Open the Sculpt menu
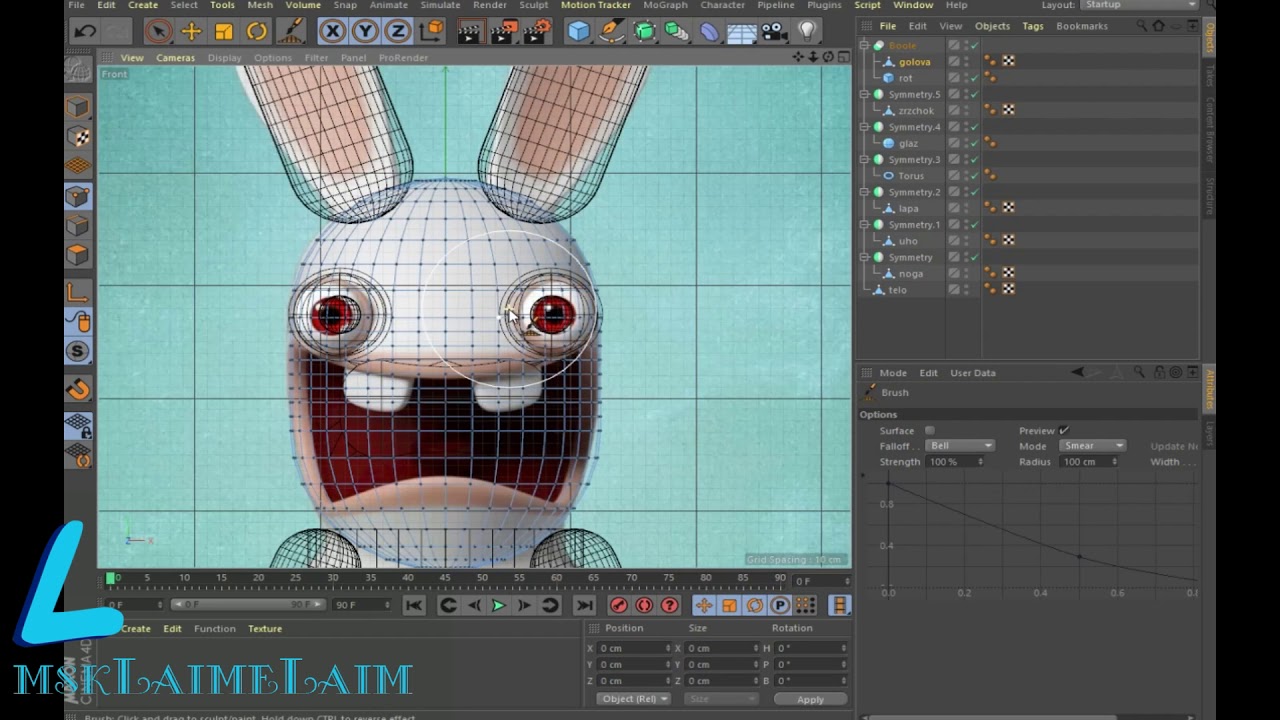 (x=533, y=5)
